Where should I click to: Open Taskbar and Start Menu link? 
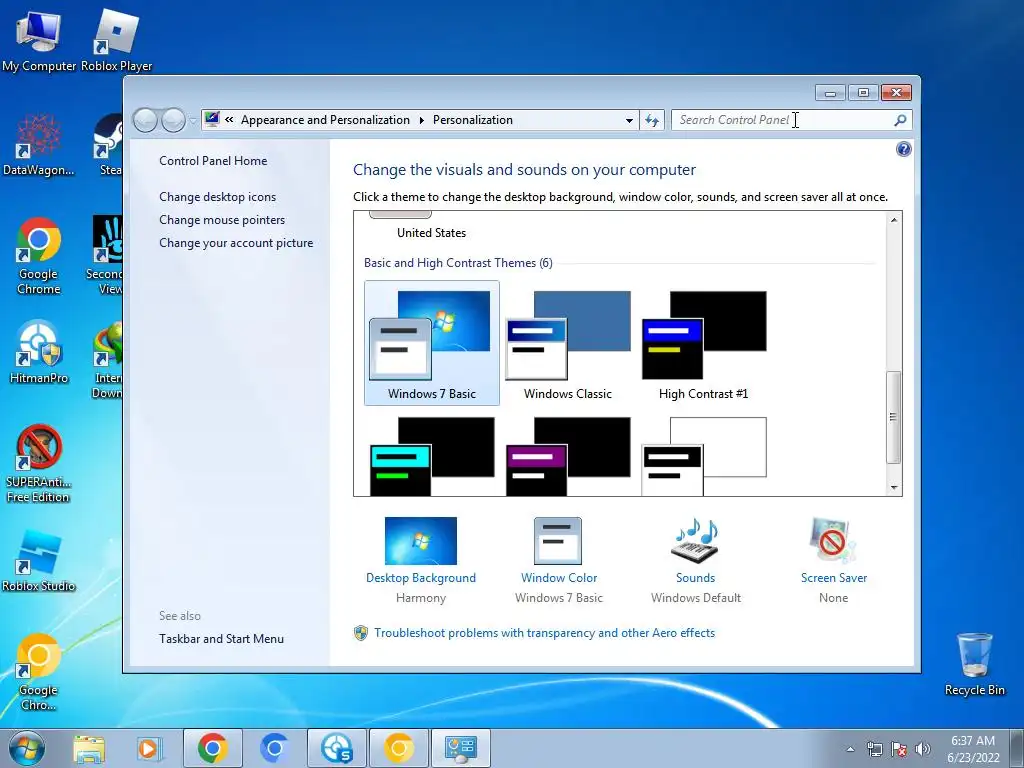pos(221,639)
